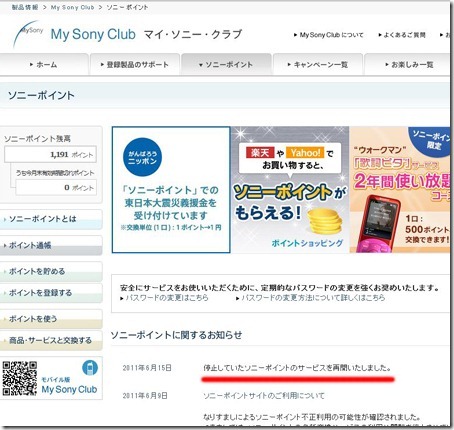Image resolution: width=454 pixels, height=430 pixels.
Task: Click the red Walkman player image
Action: coord(378,224)
